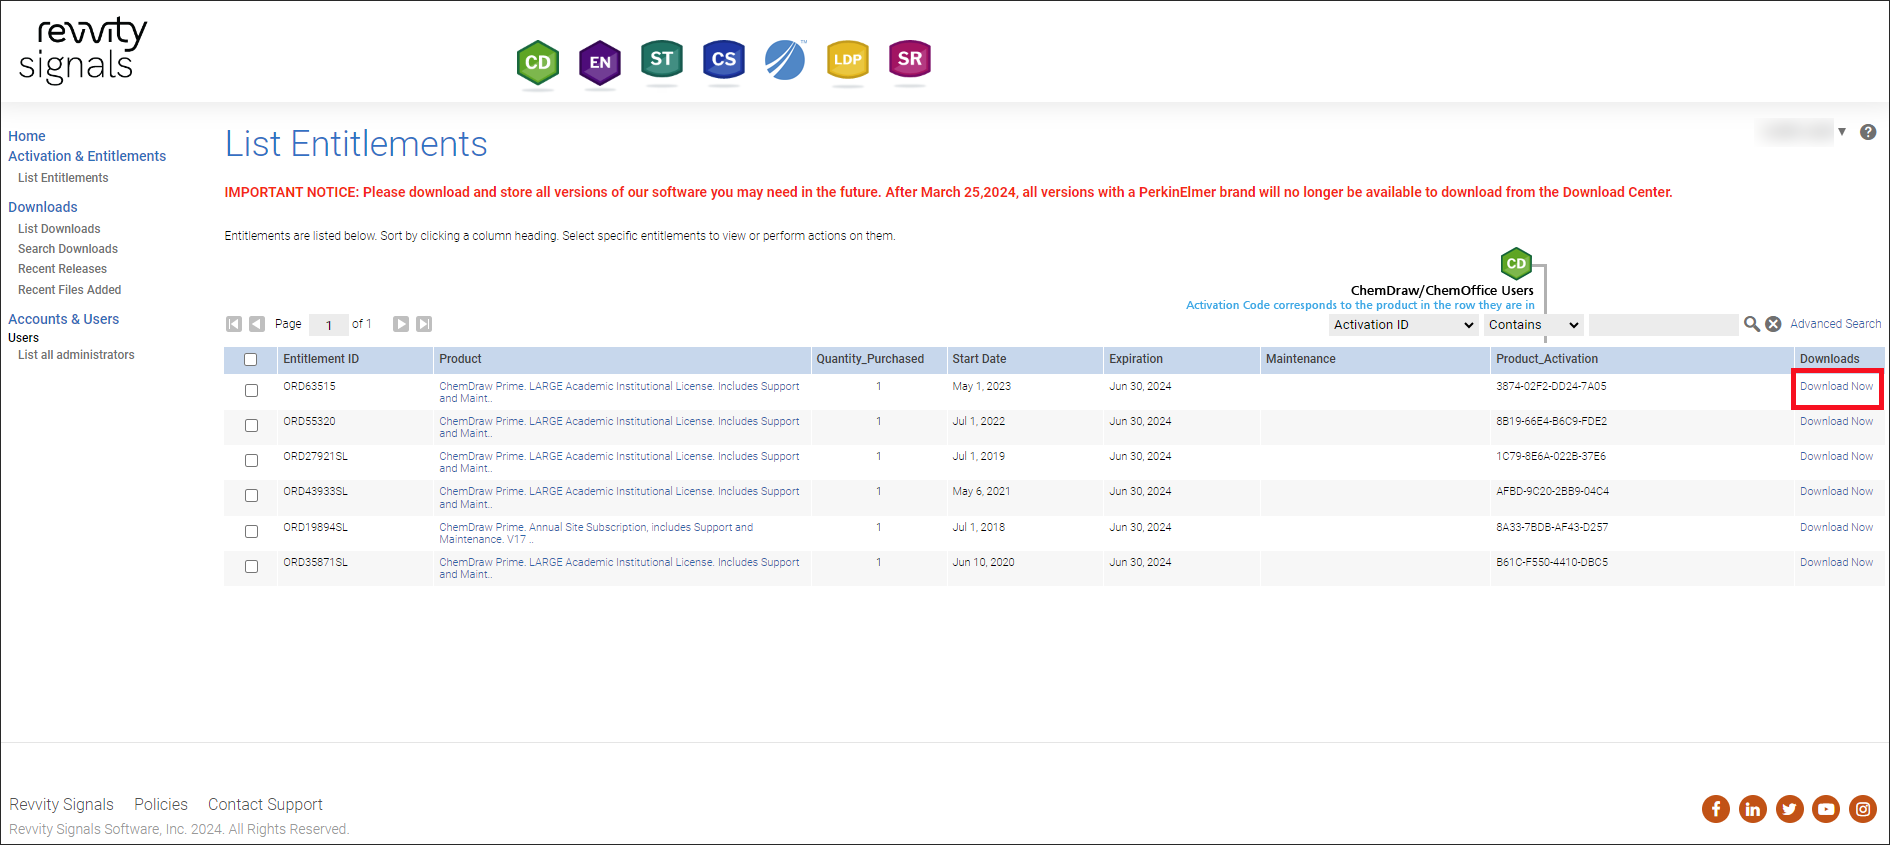Screen dimensions: 1890x845
Task: Open the Facebook social icon
Action: pyautogui.click(x=1716, y=809)
